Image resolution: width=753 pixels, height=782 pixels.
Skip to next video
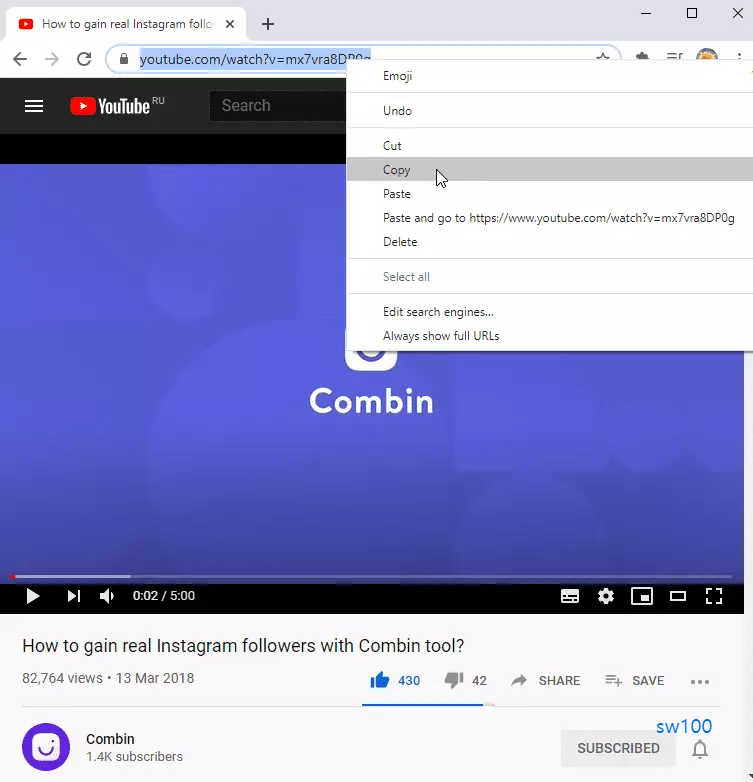73,596
